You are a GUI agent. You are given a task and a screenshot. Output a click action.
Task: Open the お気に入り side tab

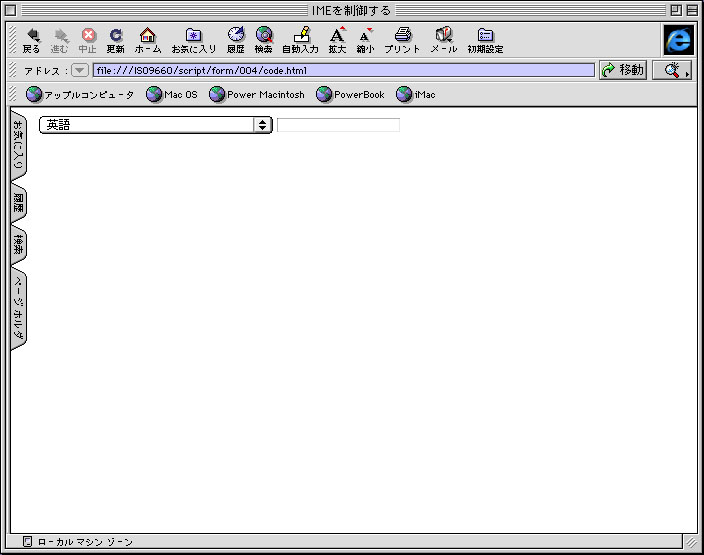pyautogui.click(x=18, y=145)
